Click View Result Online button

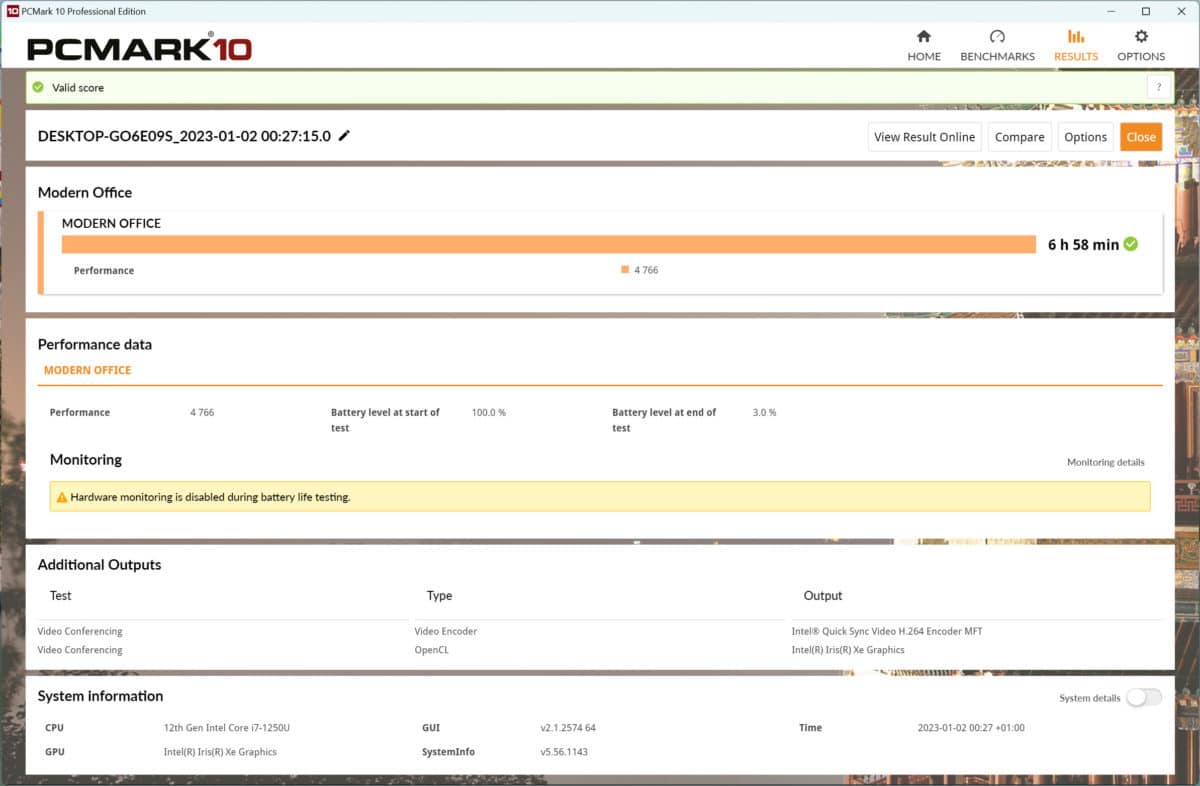click(924, 137)
